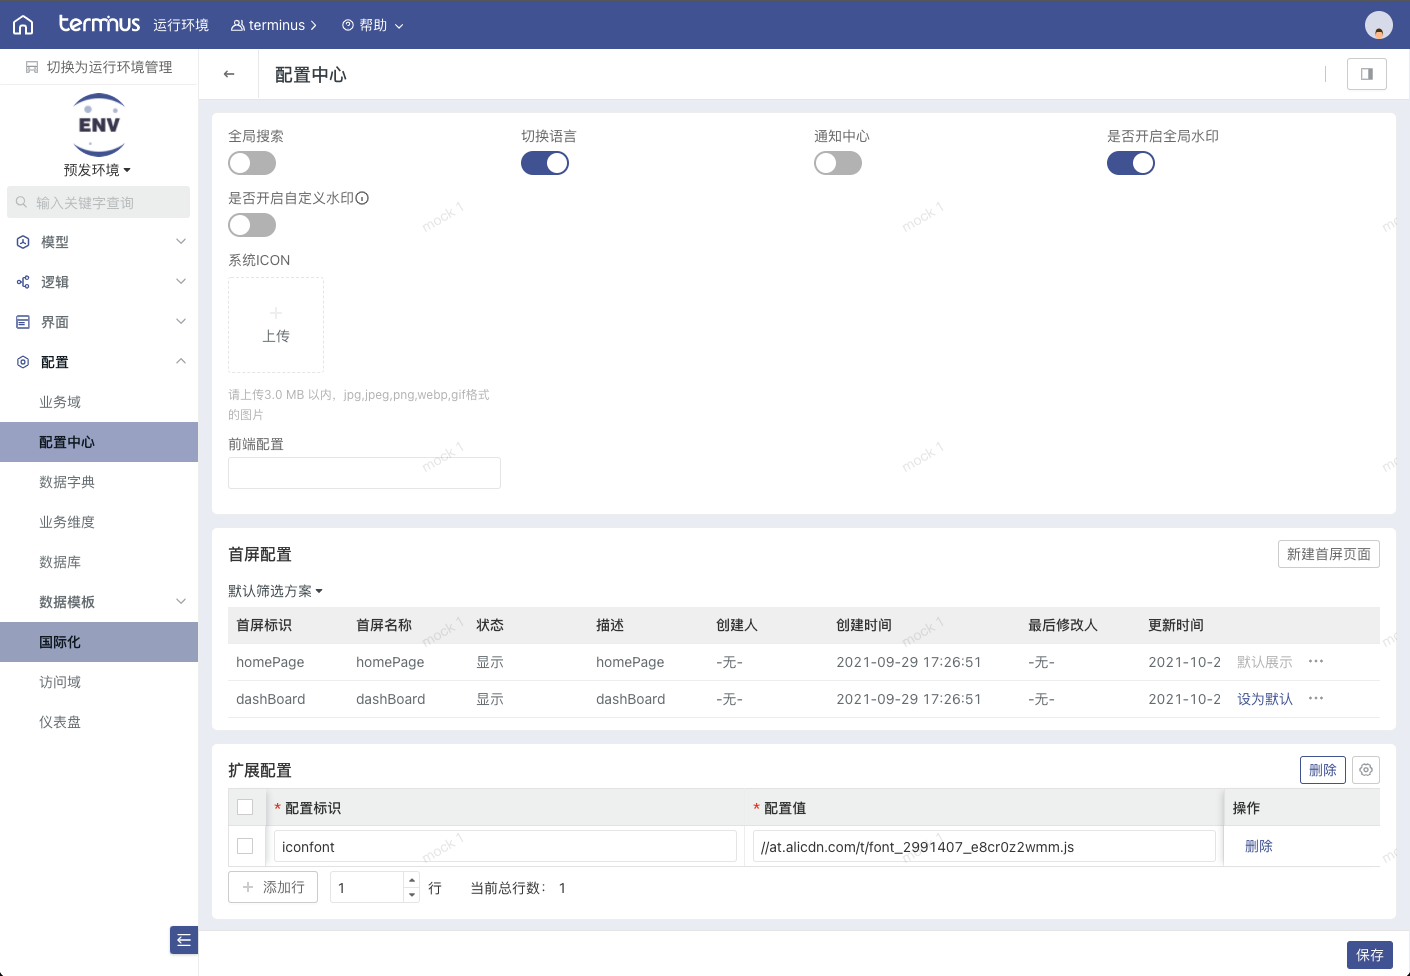The height and width of the screenshot is (976, 1410).
Task: Click 保存 to save configuration
Action: pos(1370,955)
